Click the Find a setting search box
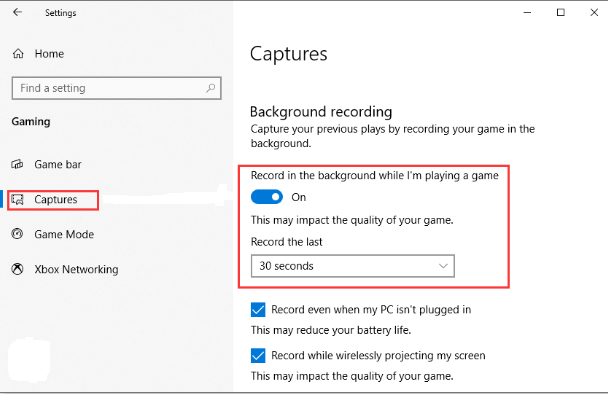Screen dimensions: 608x394 (117, 88)
